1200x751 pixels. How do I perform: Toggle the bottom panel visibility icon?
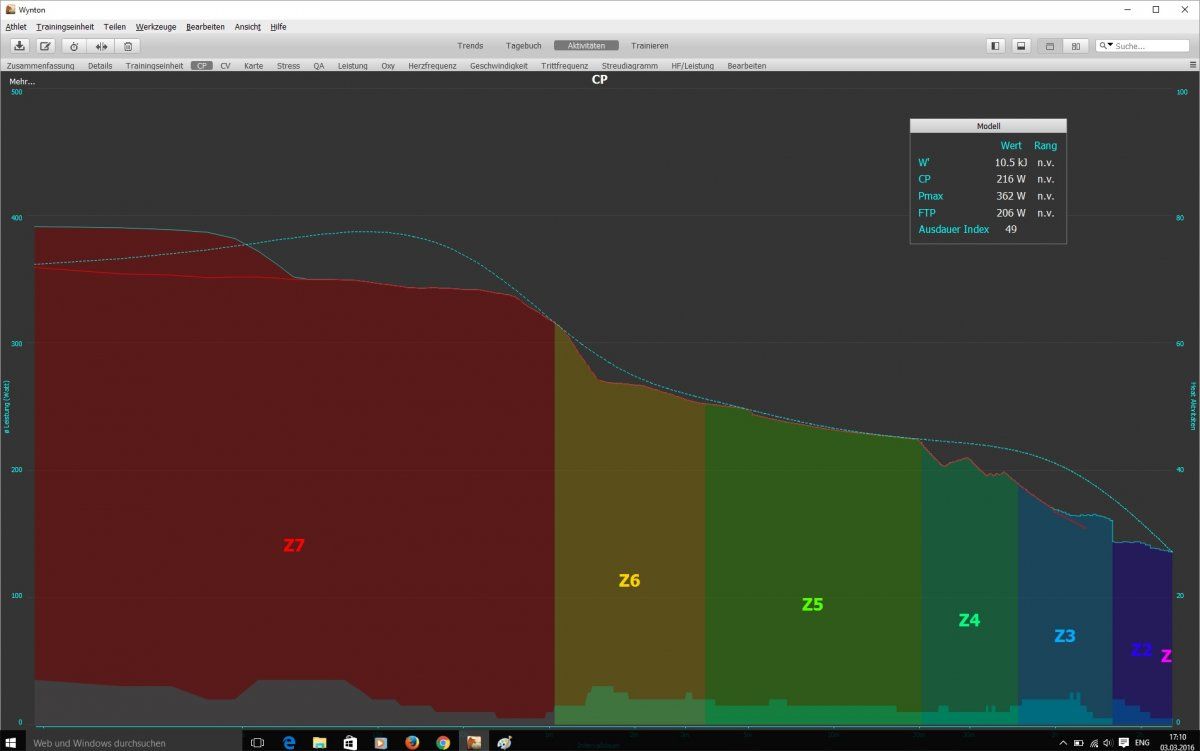click(x=1021, y=46)
